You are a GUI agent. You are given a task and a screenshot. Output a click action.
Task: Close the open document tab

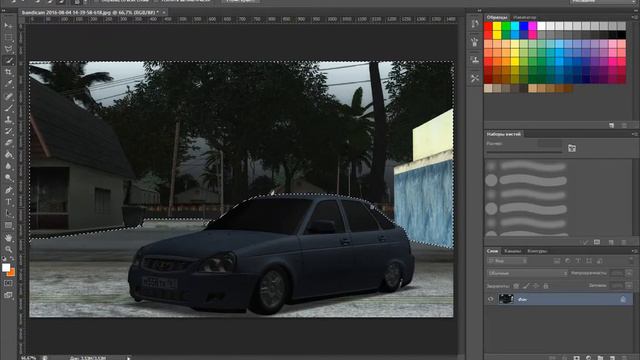(164, 13)
